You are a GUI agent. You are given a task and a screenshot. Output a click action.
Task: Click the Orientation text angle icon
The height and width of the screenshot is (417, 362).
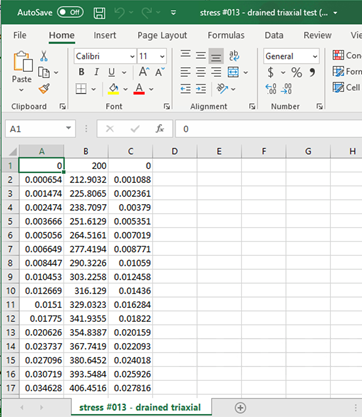point(222,89)
